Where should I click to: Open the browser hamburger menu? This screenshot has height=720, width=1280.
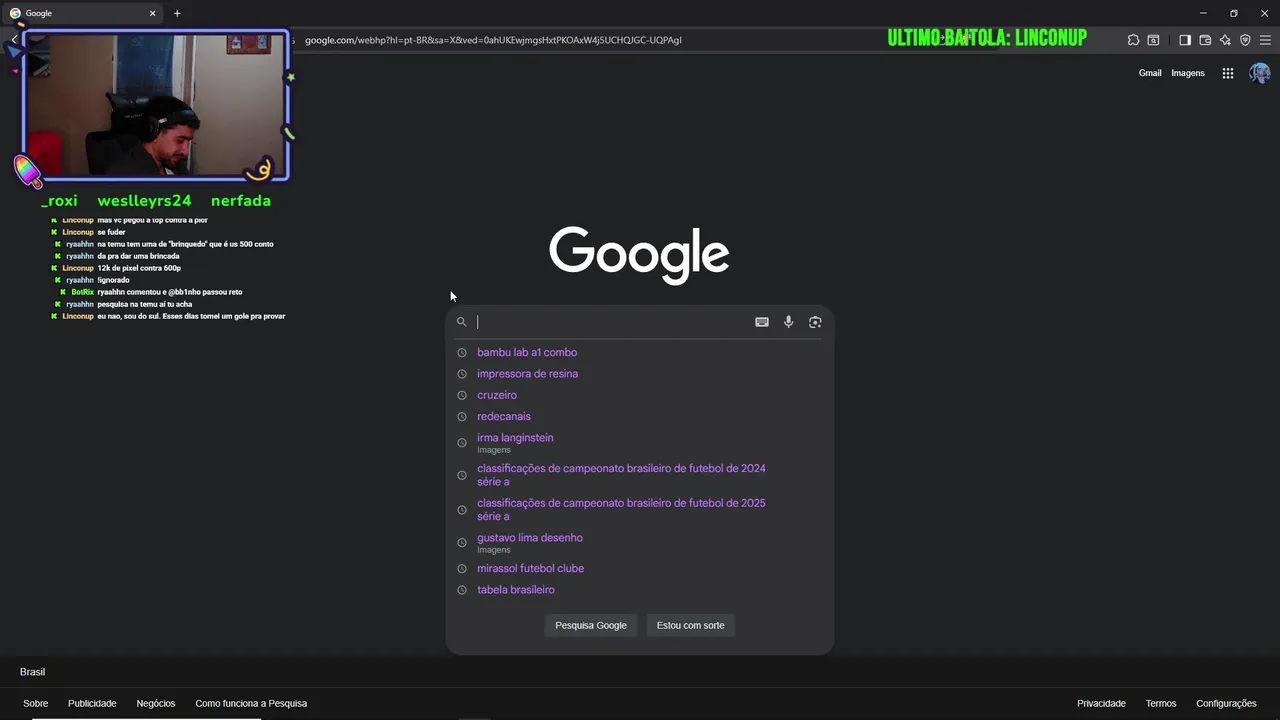tap(1265, 40)
